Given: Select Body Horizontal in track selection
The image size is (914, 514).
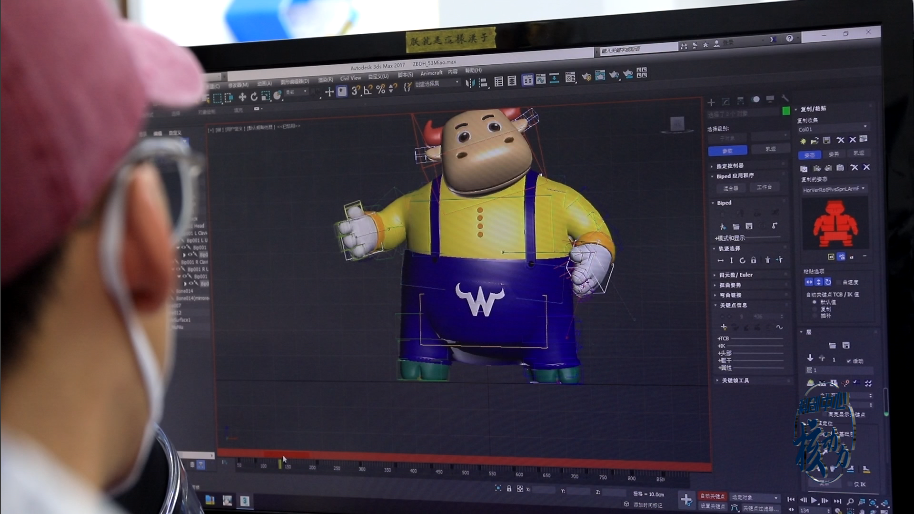Looking at the screenshot, I should (720, 260).
